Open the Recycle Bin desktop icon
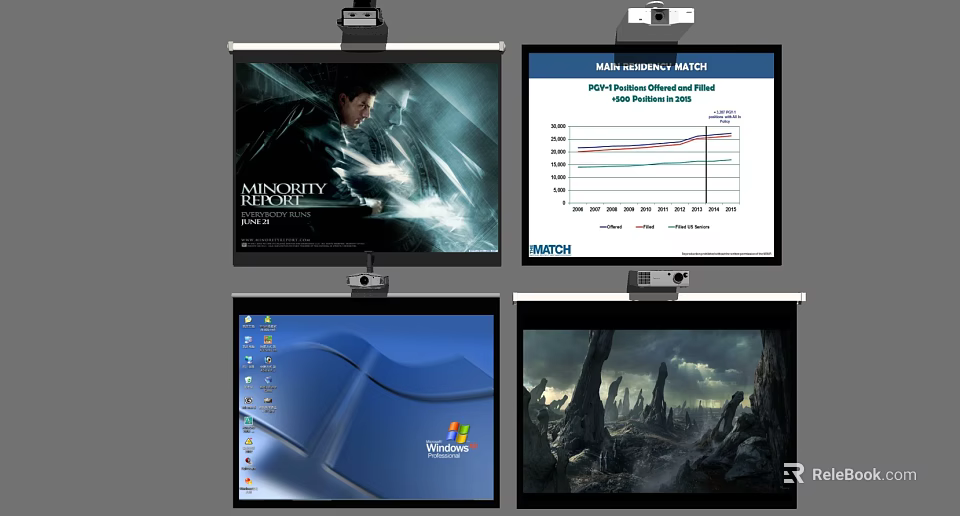 (x=249, y=380)
